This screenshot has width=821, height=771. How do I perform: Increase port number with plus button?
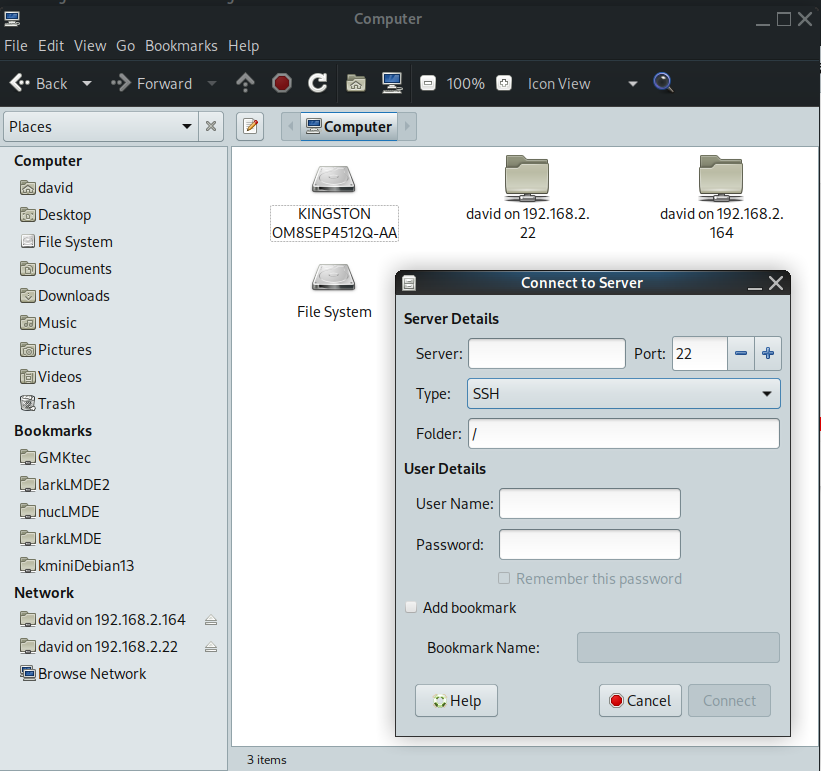[x=768, y=353]
